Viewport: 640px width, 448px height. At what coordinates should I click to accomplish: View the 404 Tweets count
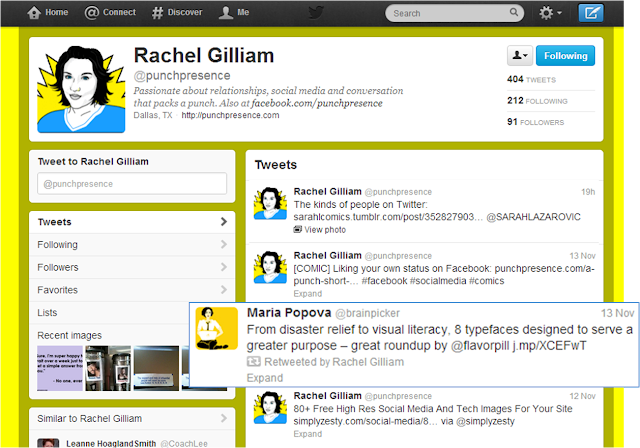click(531, 80)
